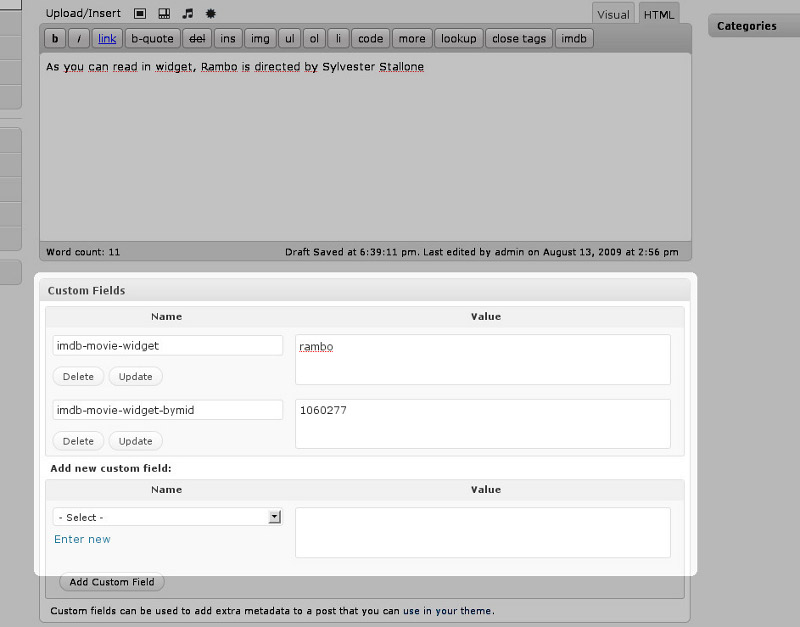This screenshot has height=627, width=800.
Task: Click the italic 'i' quicktag button
Action: [x=79, y=39]
